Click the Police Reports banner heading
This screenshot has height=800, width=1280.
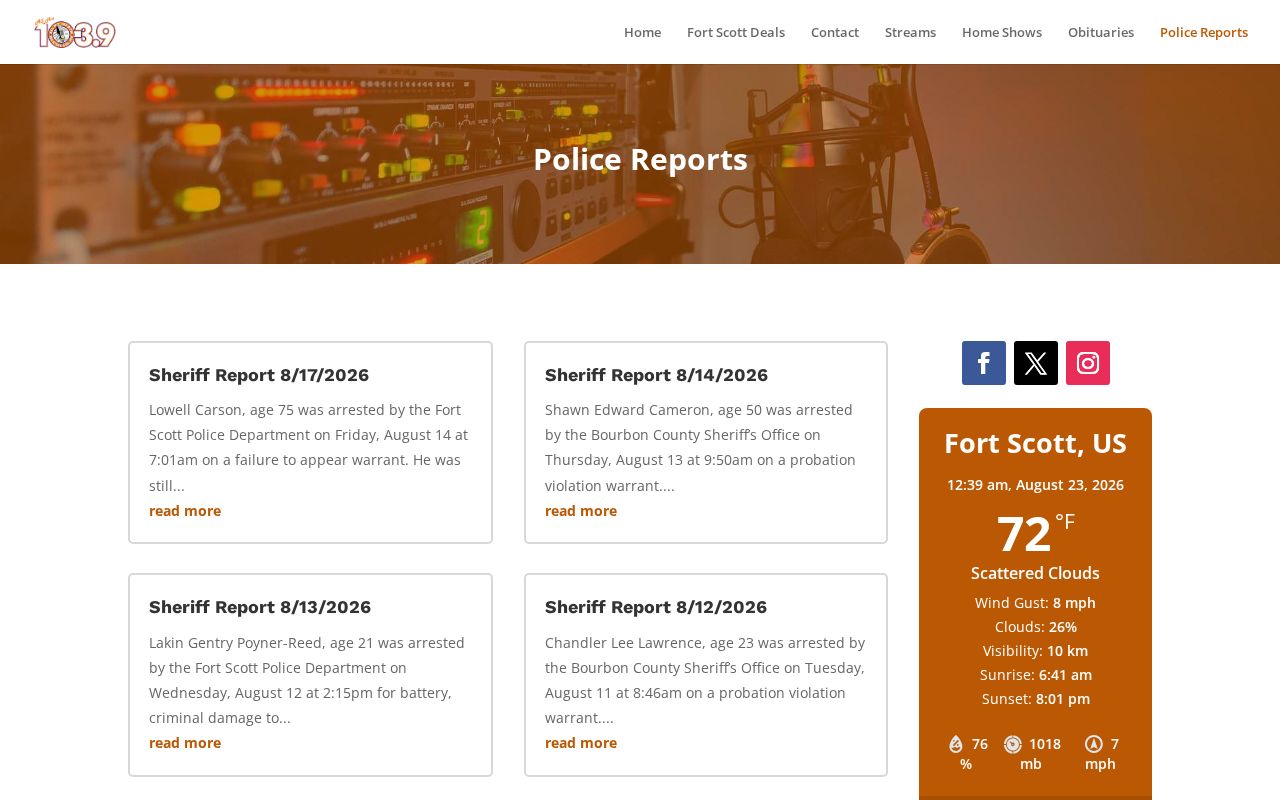(x=640, y=160)
